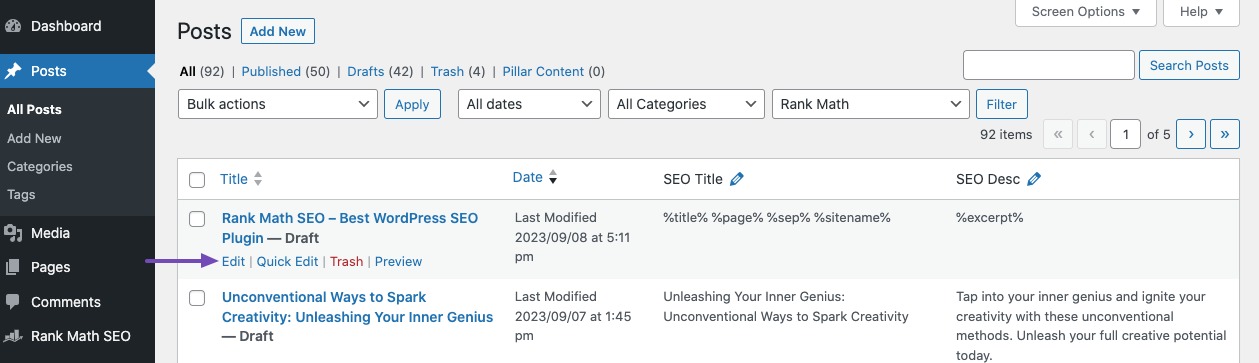The width and height of the screenshot is (1259, 363).
Task: Sort by Date using the arrow icon
Action: coord(553,178)
